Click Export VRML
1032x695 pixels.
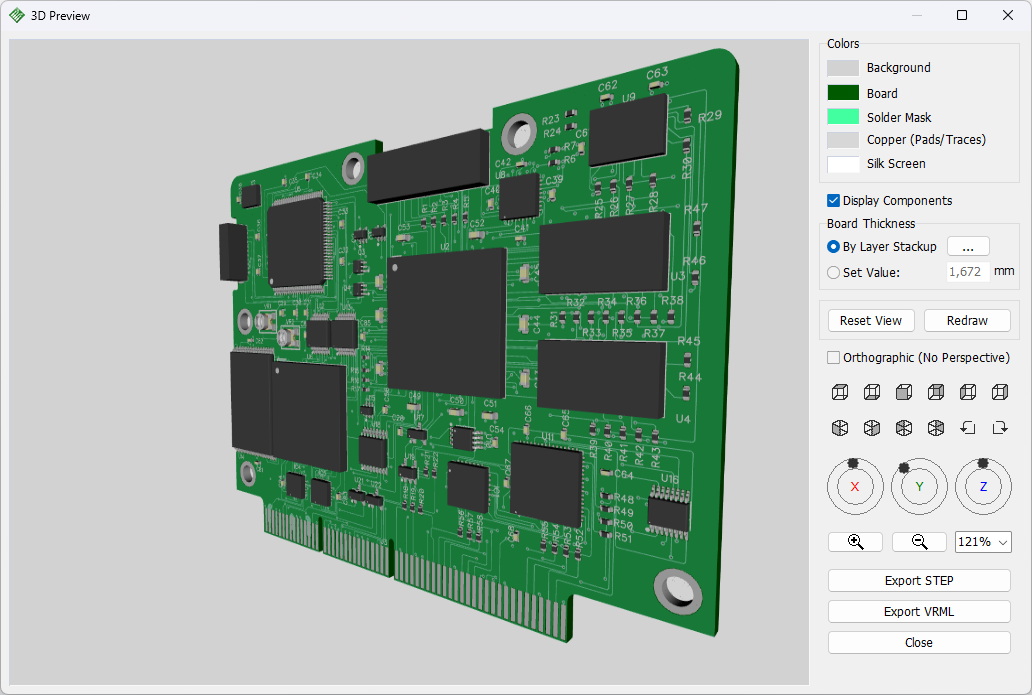pyautogui.click(x=919, y=611)
